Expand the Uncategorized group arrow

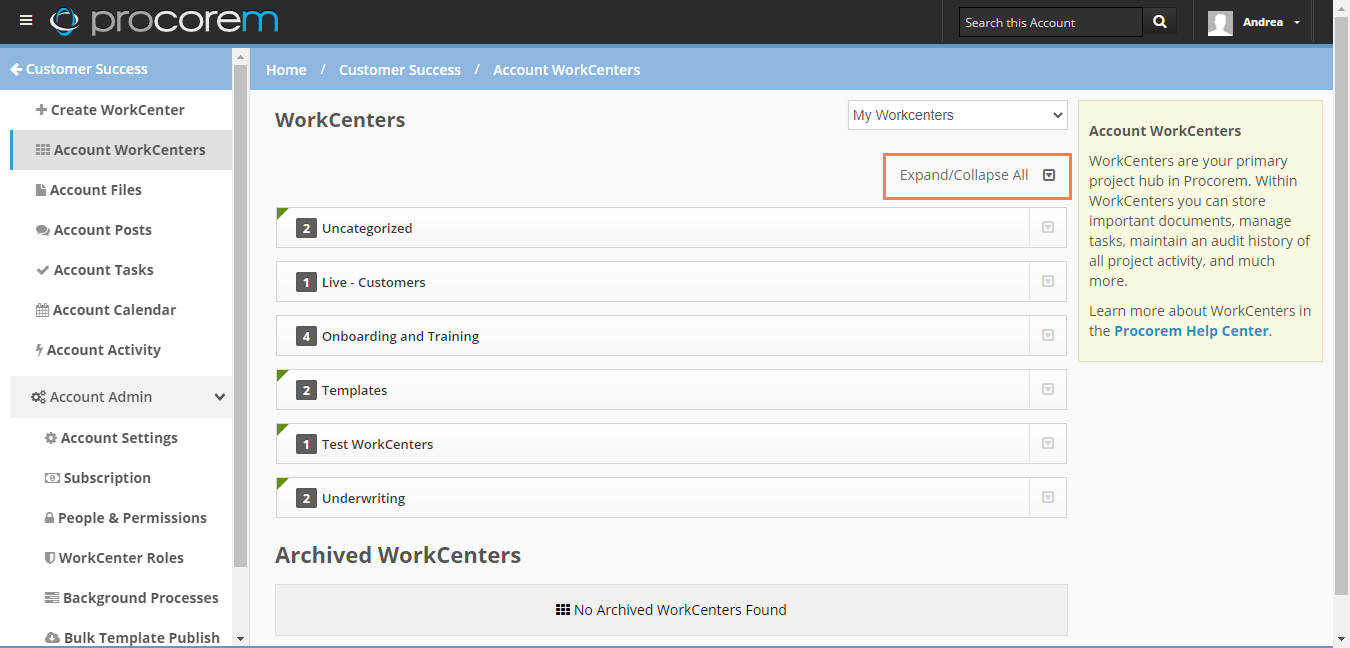point(1048,228)
